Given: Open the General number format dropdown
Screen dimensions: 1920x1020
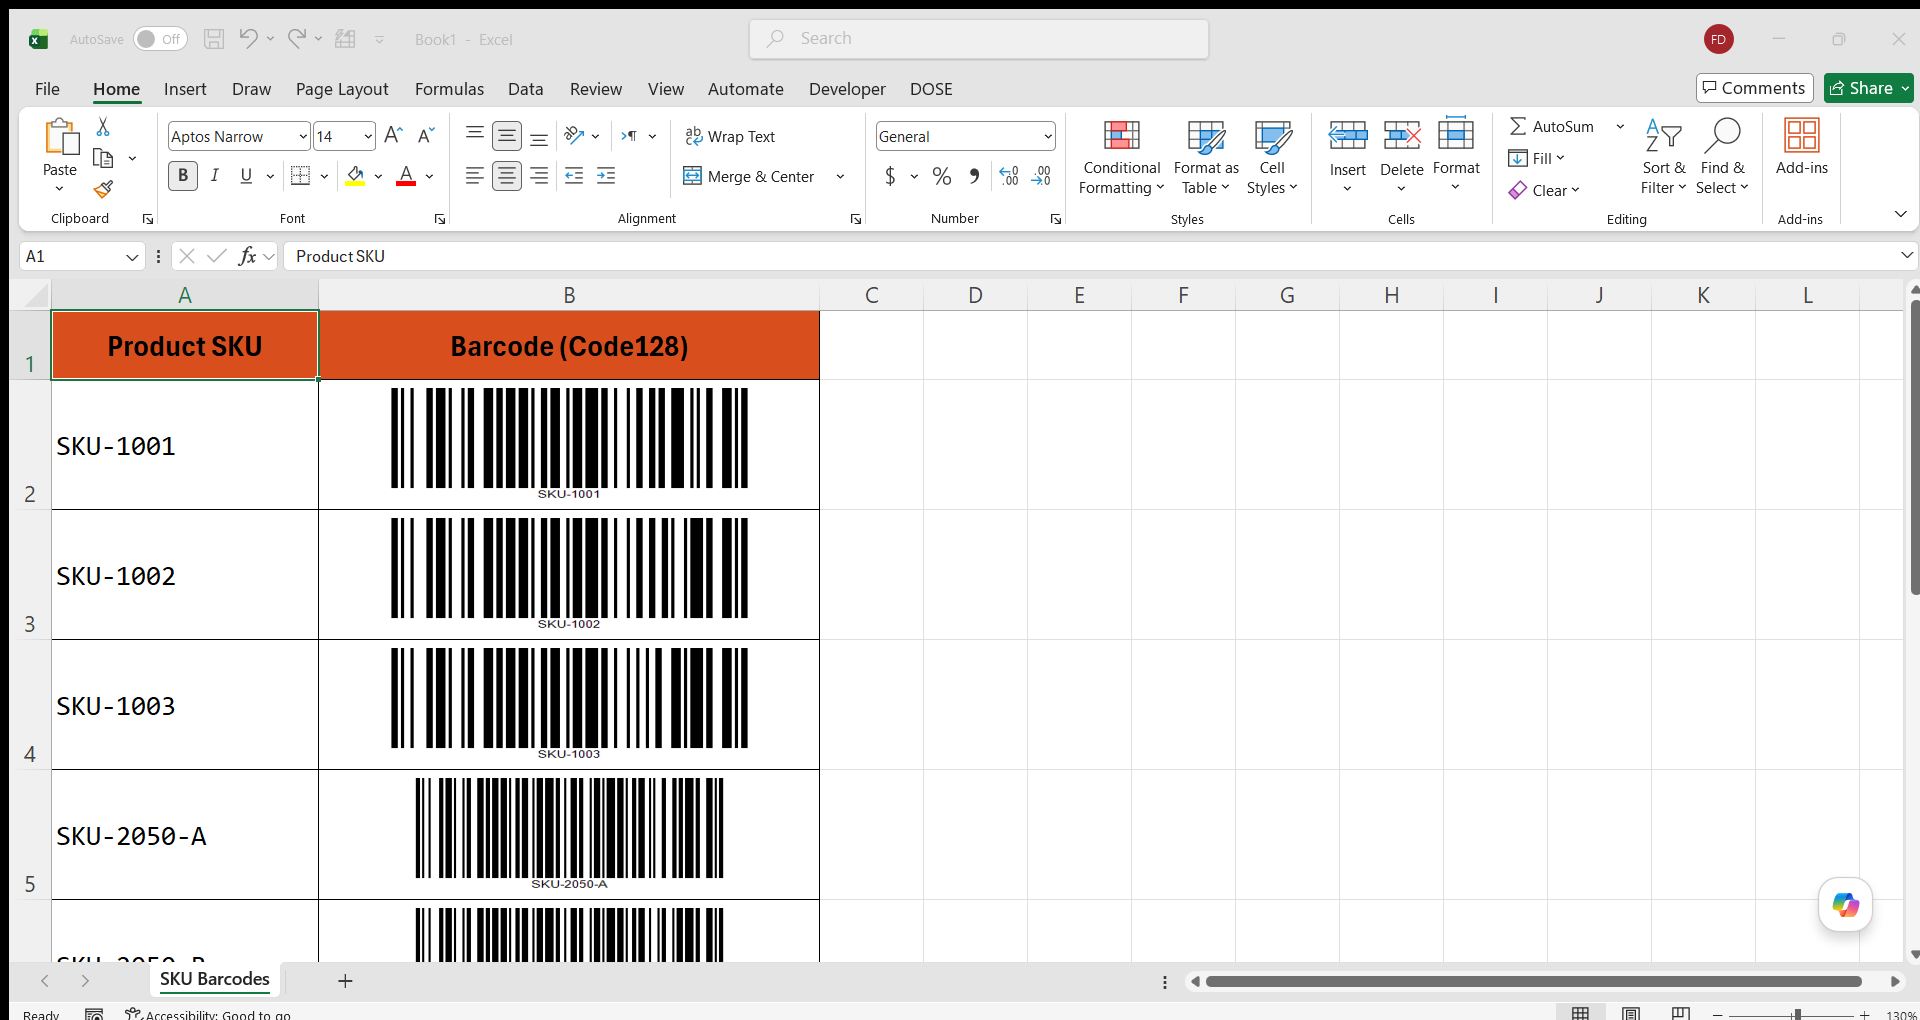Looking at the screenshot, I should tap(1047, 136).
